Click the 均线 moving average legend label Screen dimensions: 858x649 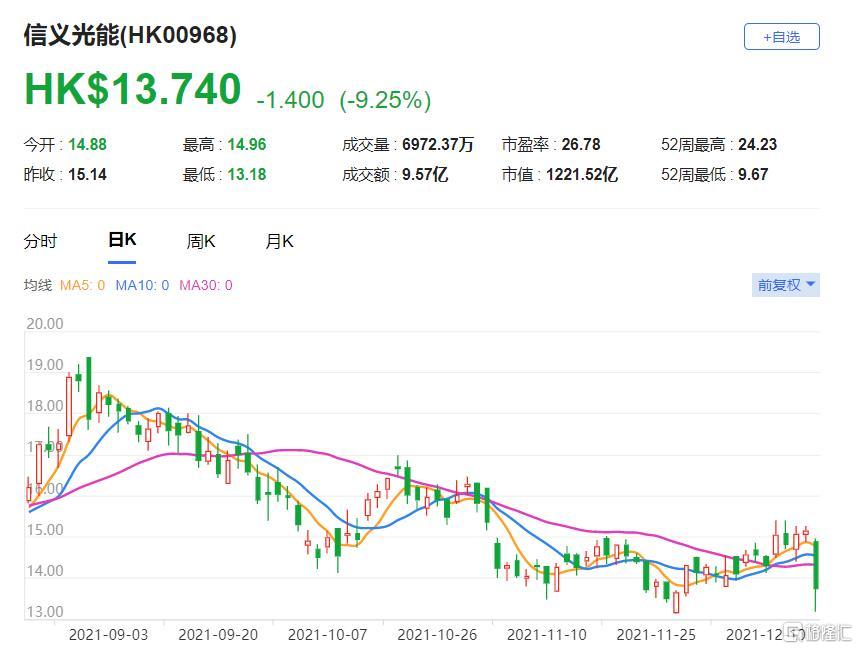[38, 285]
